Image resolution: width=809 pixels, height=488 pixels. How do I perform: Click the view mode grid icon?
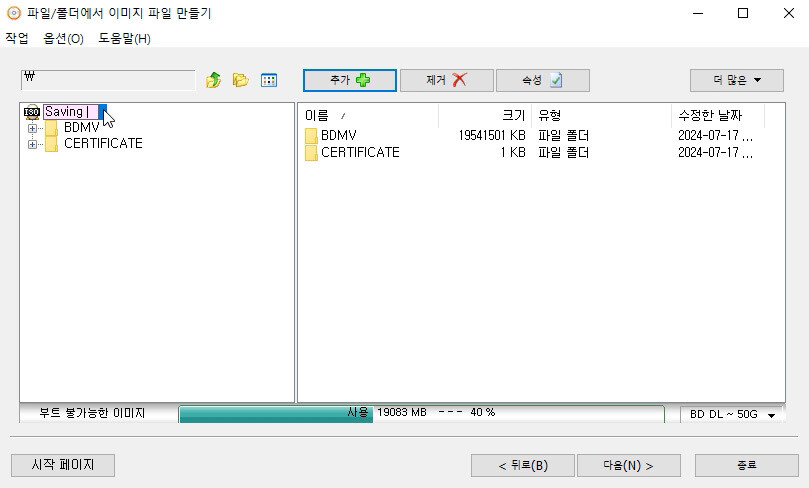[x=269, y=80]
